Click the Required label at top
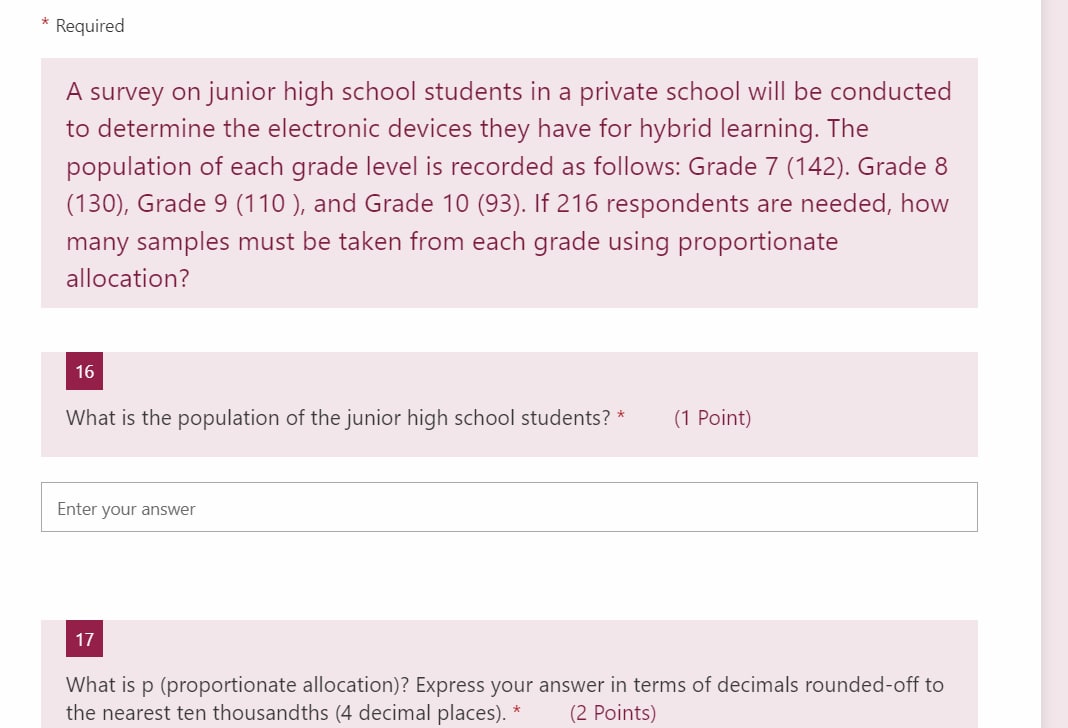This screenshot has width=1068, height=728. [90, 26]
